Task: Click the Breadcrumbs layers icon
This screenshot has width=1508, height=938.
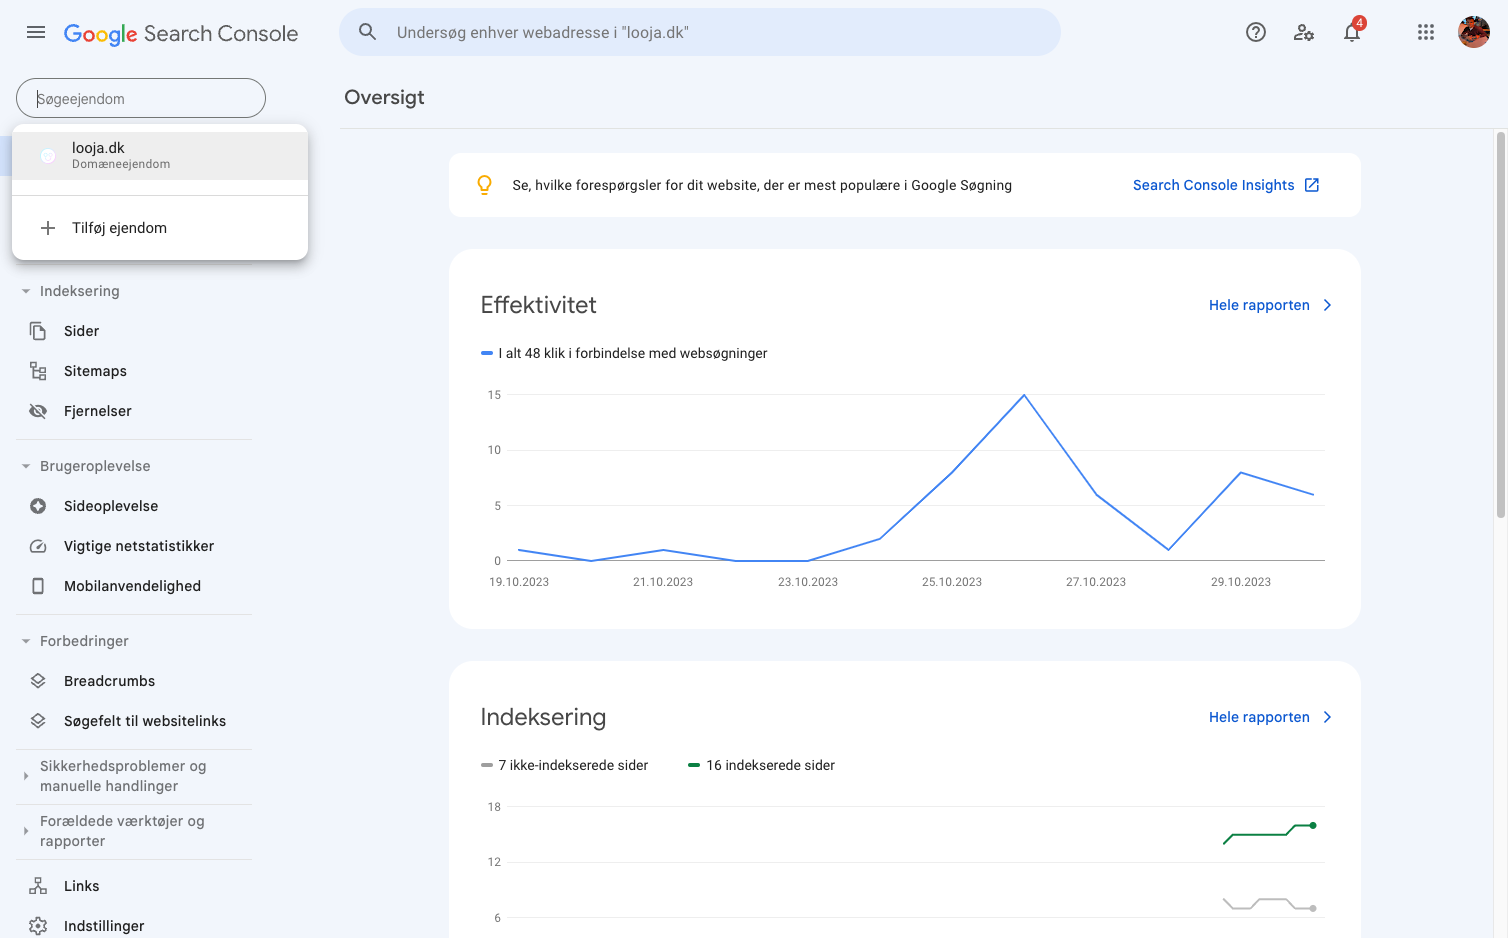Action: (x=38, y=681)
